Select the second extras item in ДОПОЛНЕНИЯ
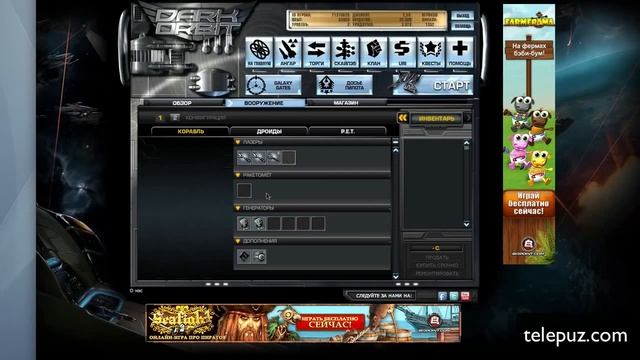 (x=259, y=257)
